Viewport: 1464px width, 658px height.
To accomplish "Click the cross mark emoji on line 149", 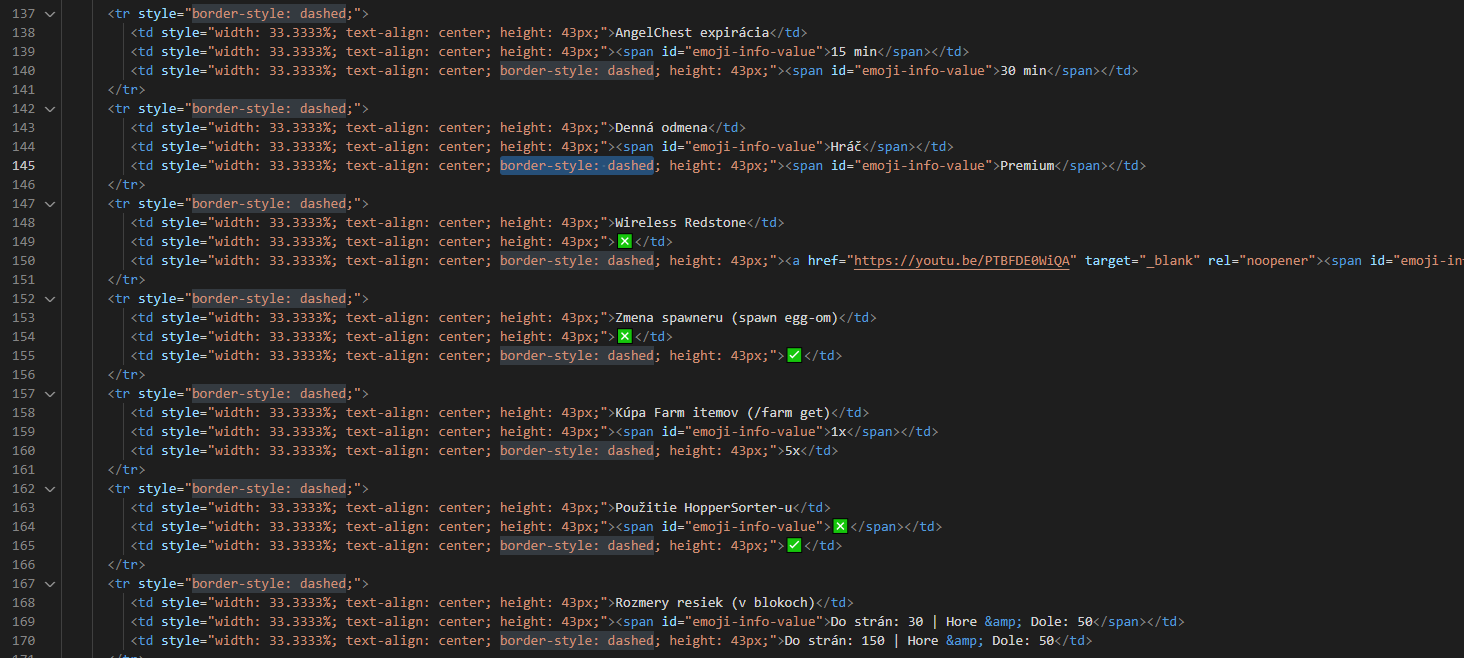I will (624, 242).
